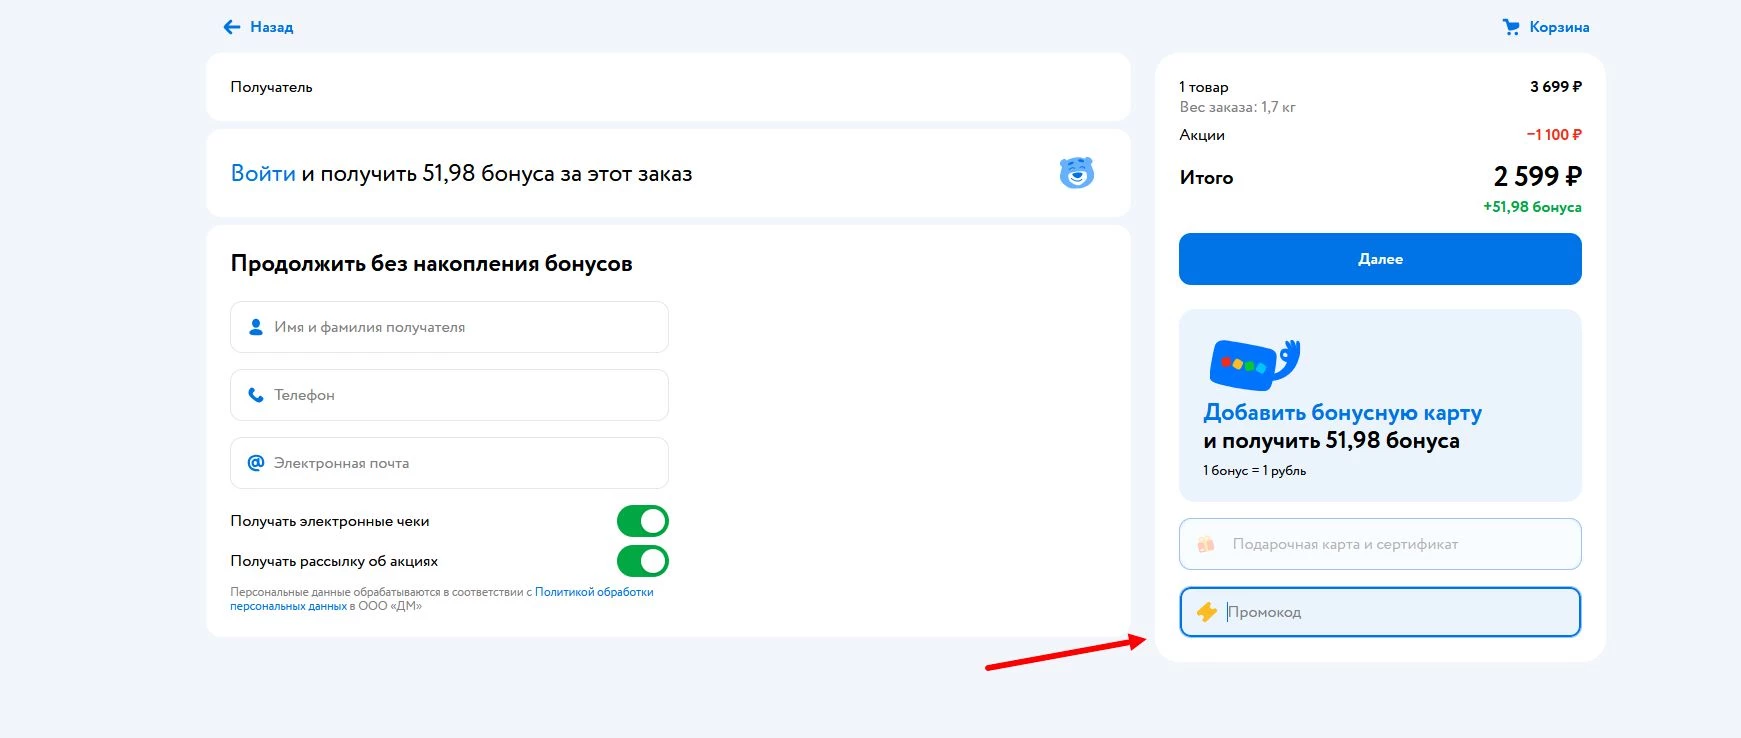The image size is (1741, 738).
Task: Click the 1 товар label
Action: (x=1204, y=87)
